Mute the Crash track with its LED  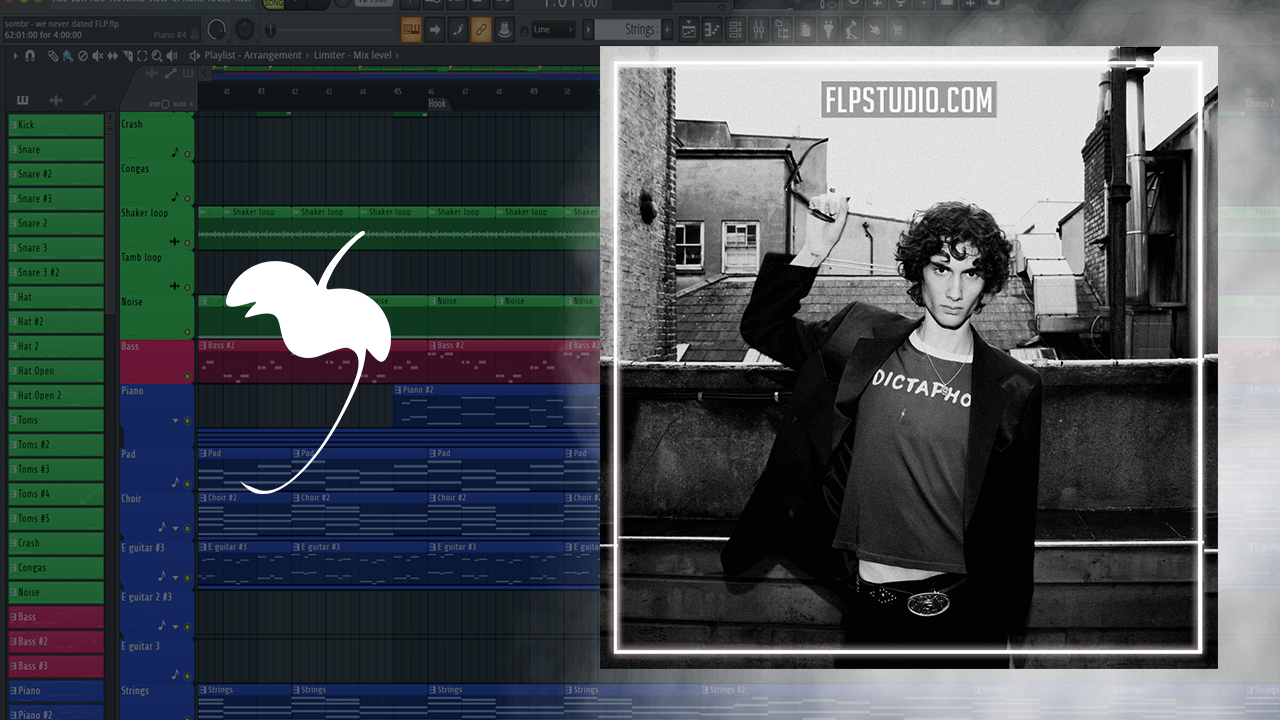[x=187, y=154]
